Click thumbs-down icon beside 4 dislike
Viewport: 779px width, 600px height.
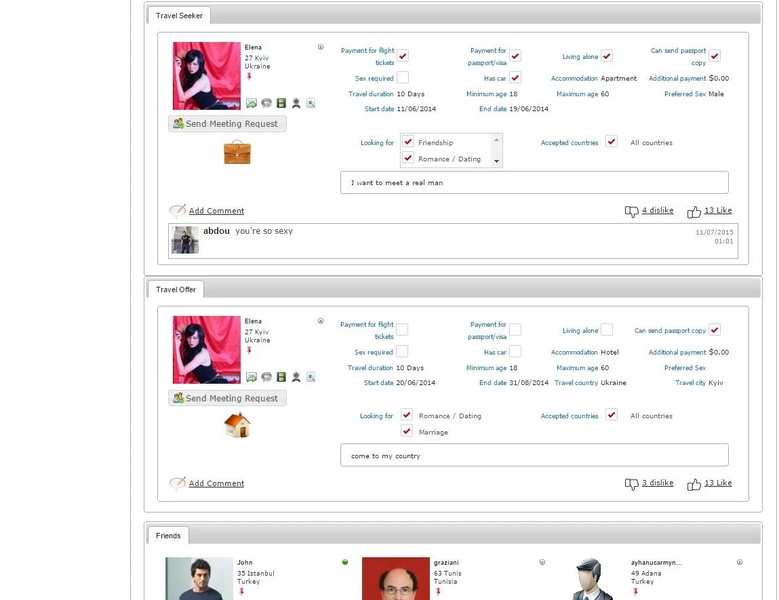pos(631,212)
